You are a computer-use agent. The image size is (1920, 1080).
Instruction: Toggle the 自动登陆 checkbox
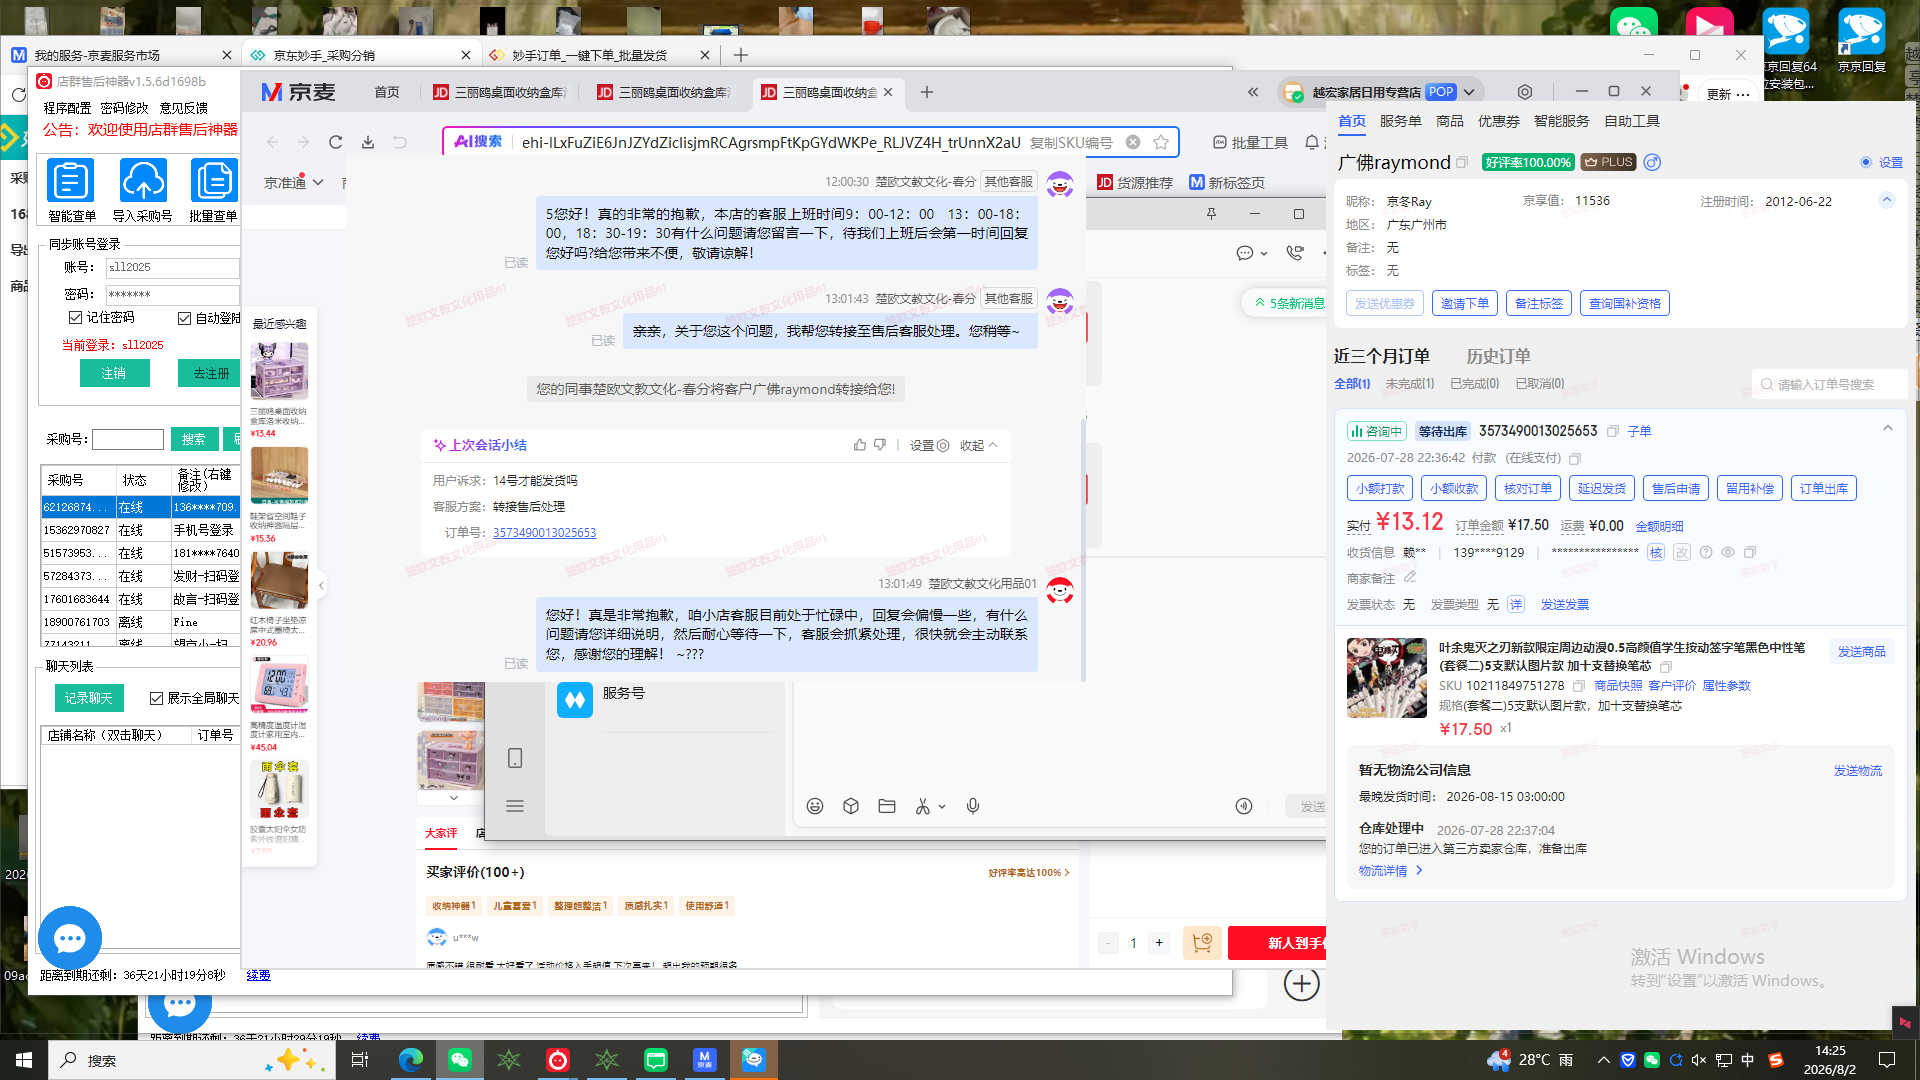click(184, 319)
